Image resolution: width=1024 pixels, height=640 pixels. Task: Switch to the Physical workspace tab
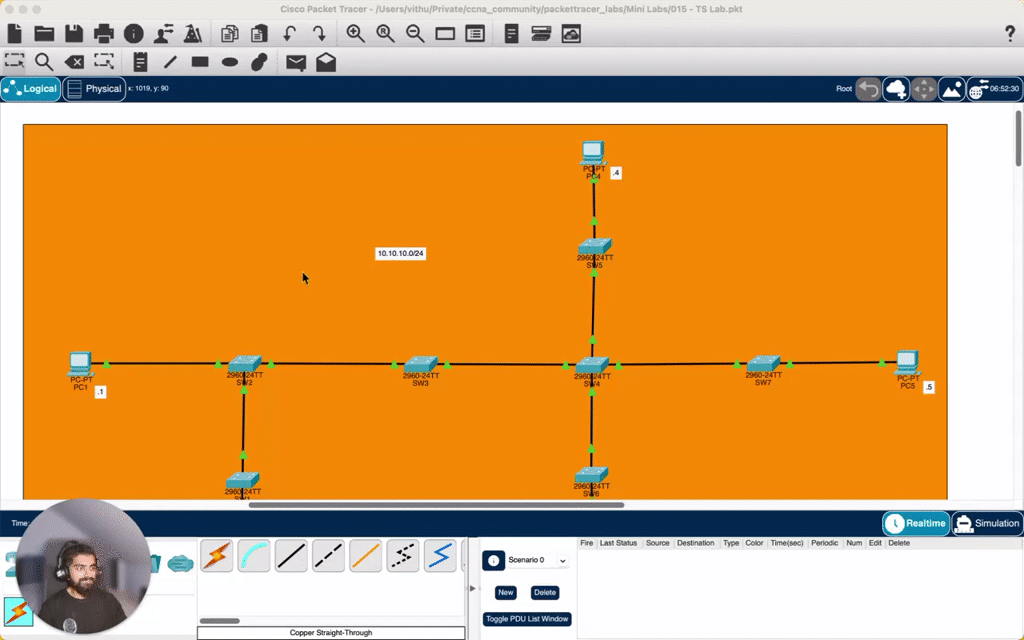95,89
